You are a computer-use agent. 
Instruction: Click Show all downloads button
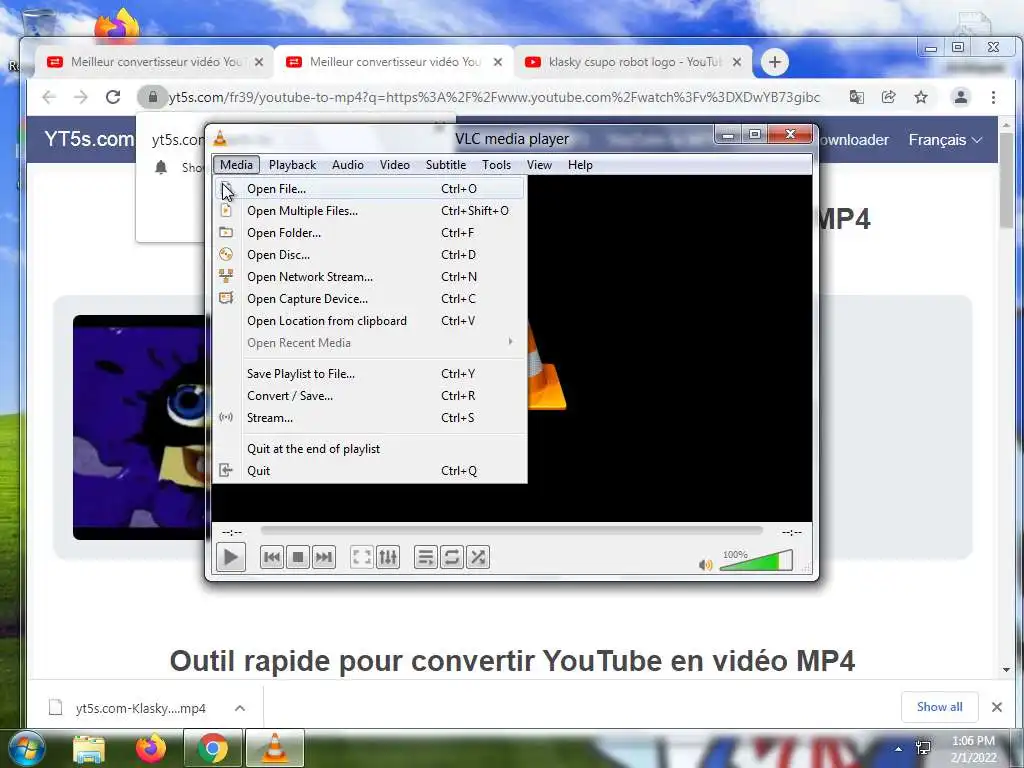tap(939, 707)
